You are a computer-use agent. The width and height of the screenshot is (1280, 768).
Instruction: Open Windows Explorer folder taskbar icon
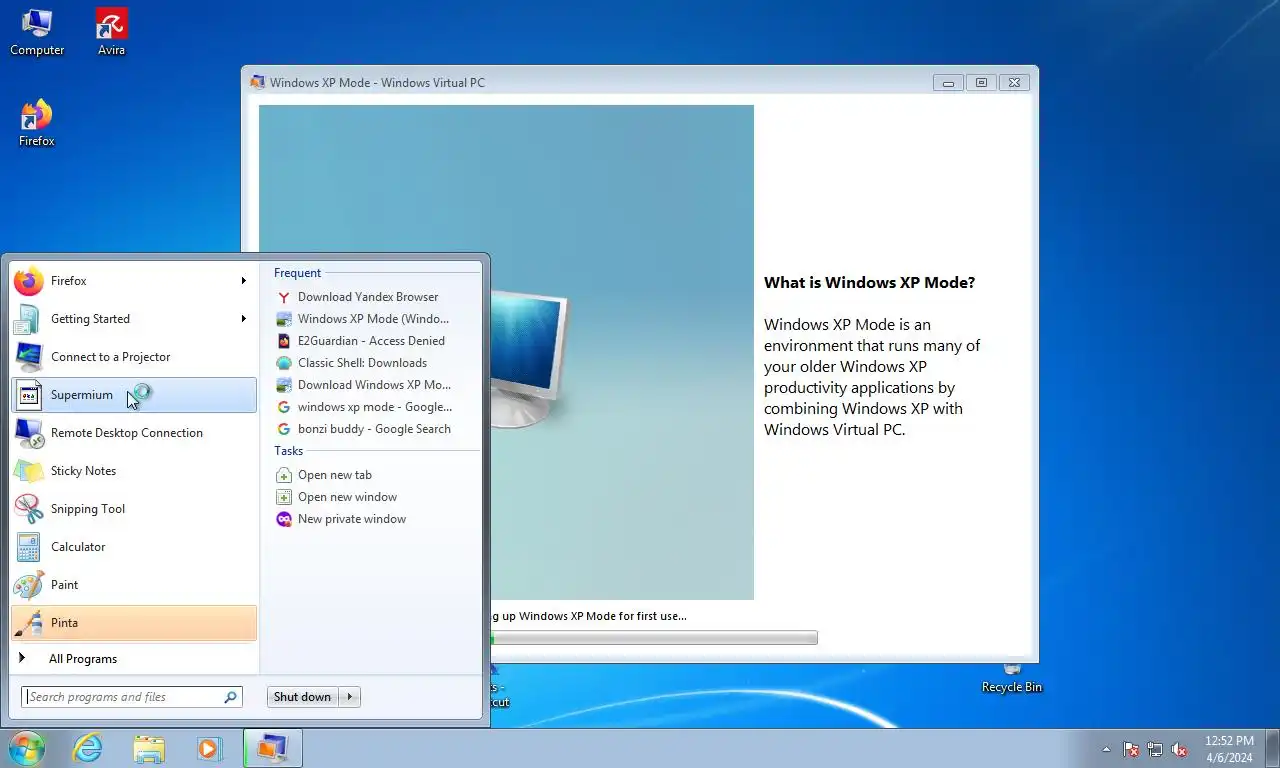click(x=149, y=748)
